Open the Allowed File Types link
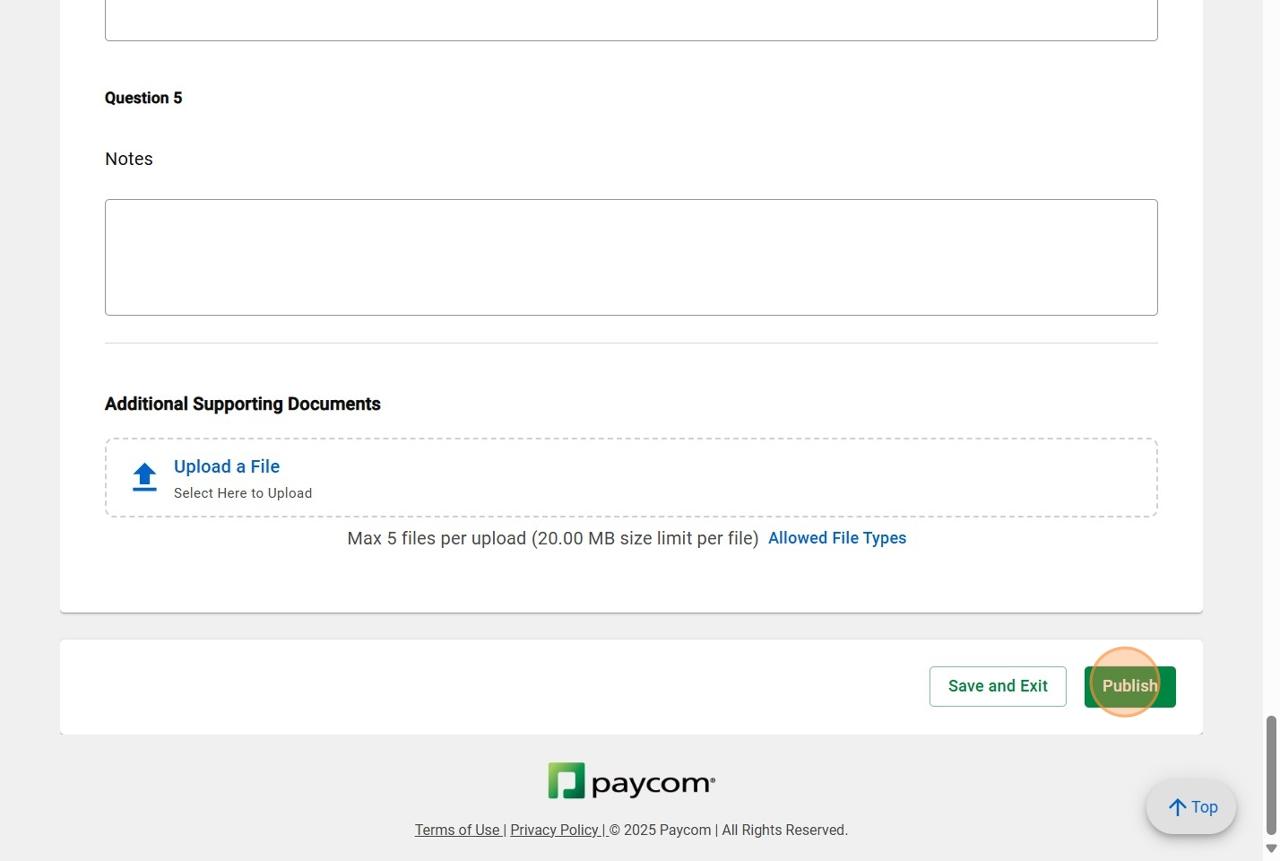The height and width of the screenshot is (861, 1280). (837, 538)
